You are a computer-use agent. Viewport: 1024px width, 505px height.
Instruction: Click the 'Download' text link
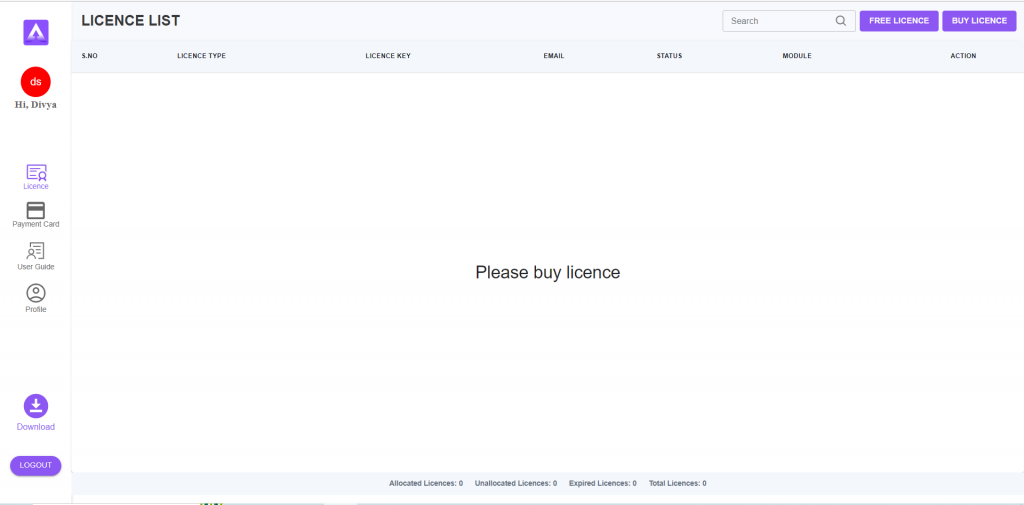pos(36,427)
